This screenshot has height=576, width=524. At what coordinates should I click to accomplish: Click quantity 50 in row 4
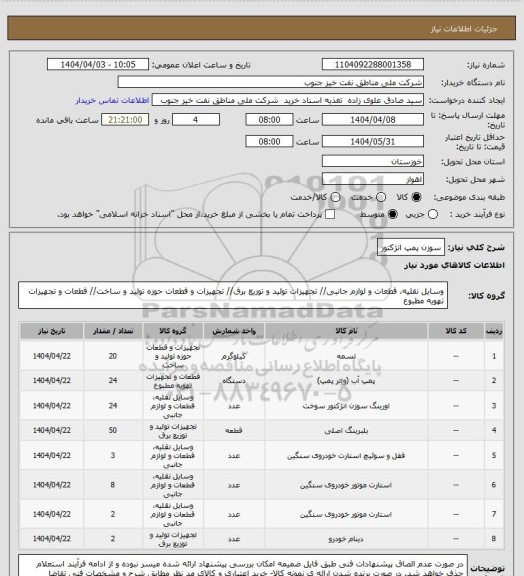tap(113, 430)
